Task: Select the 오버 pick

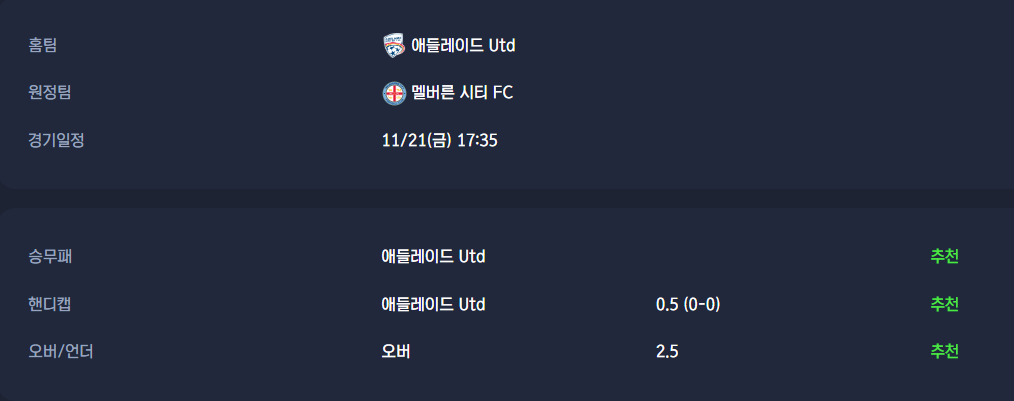Action: coord(396,351)
